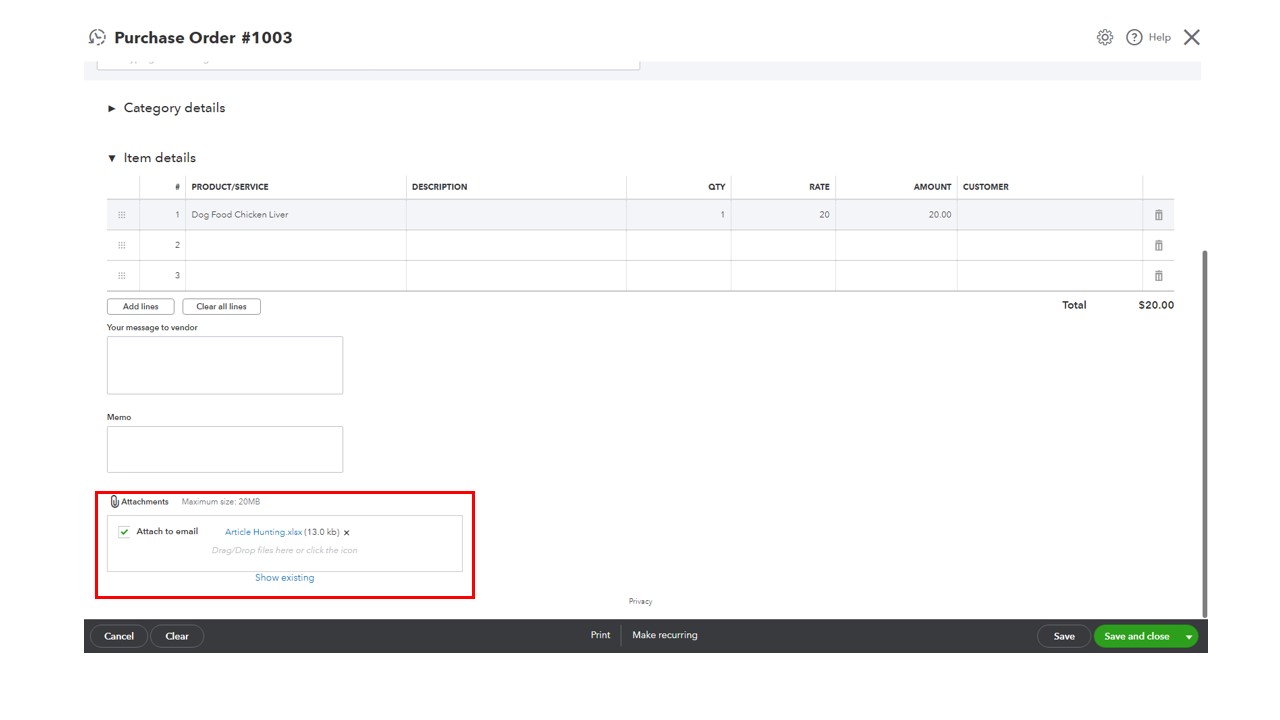Viewport: 1280px width, 720px height.
Task: Click the Add lines button
Action: click(140, 306)
